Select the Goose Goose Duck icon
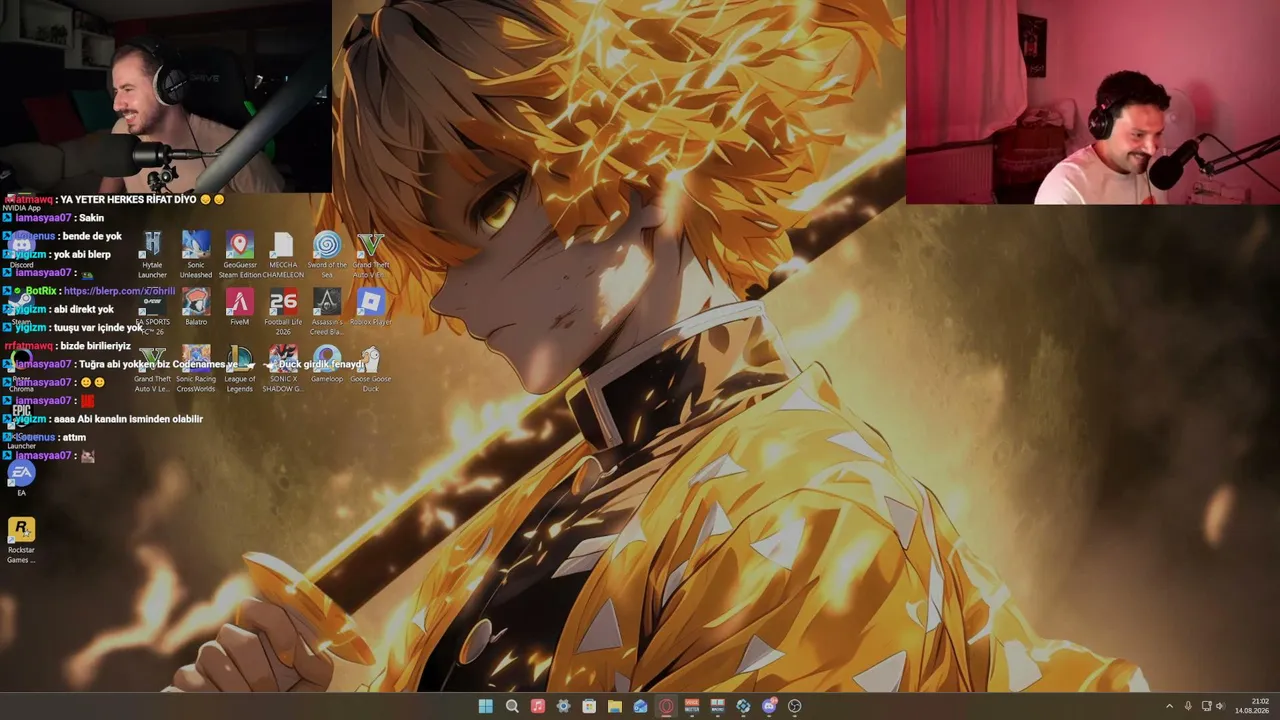Image resolution: width=1280 pixels, height=720 pixels. tap(371, 369)
